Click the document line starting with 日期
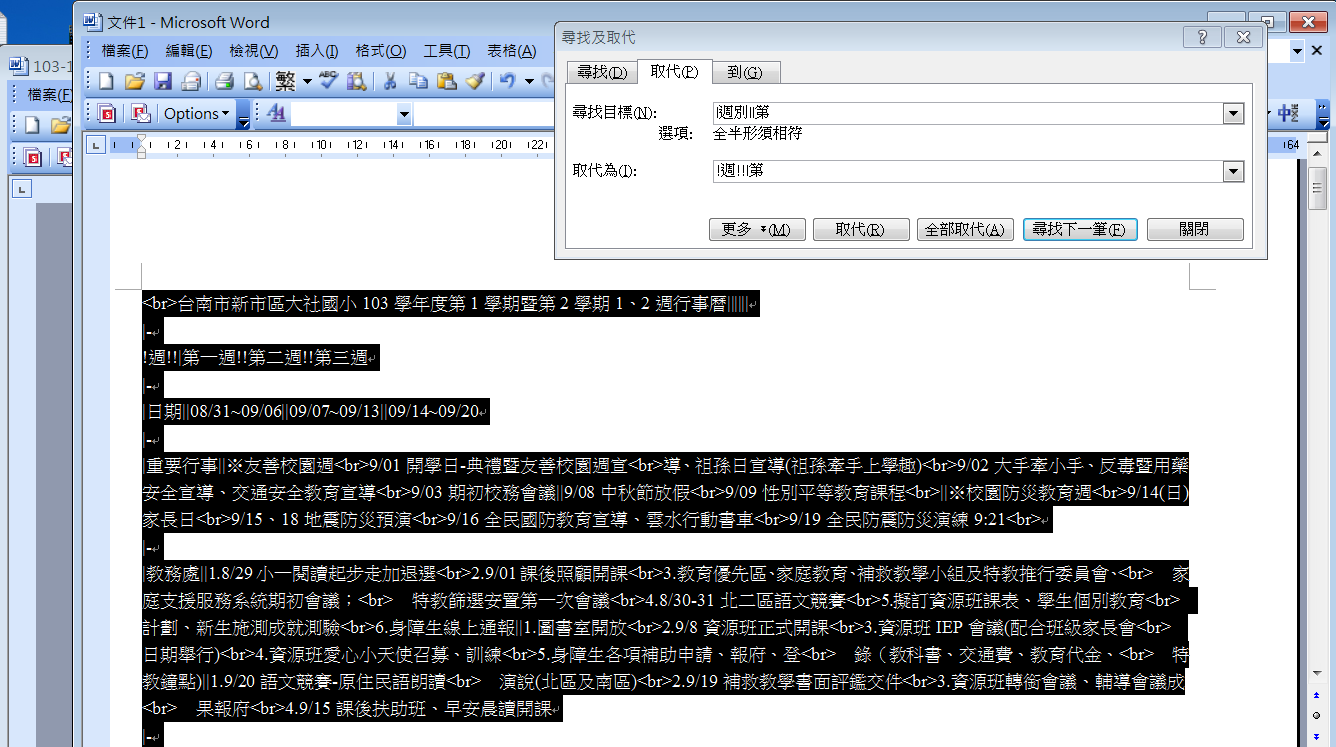Image resolution: width=1336 pixels, height=747 pixels. [316, 411]
